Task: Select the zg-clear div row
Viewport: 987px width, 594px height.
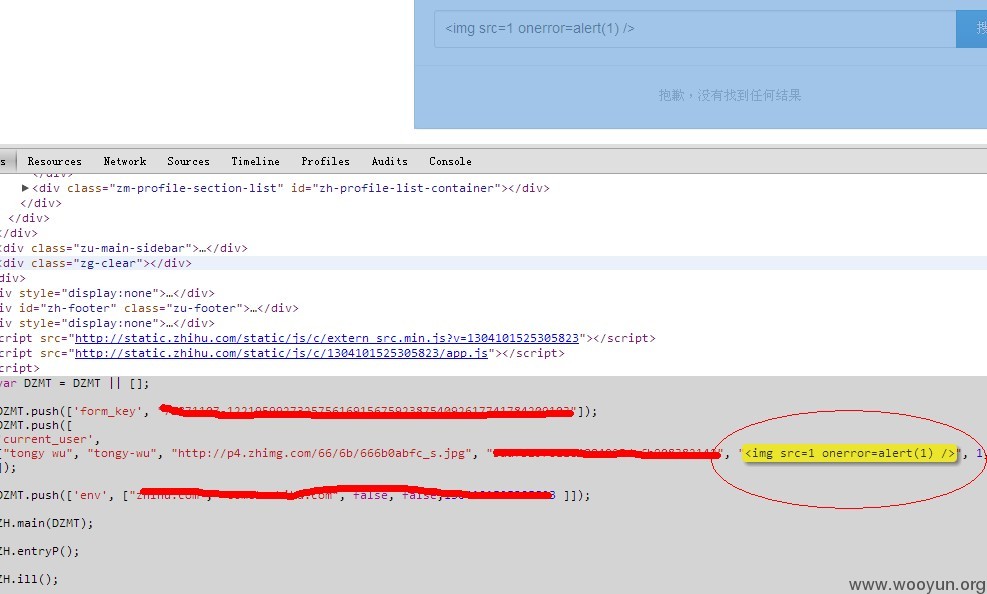Action: click(x=494, y=263)
